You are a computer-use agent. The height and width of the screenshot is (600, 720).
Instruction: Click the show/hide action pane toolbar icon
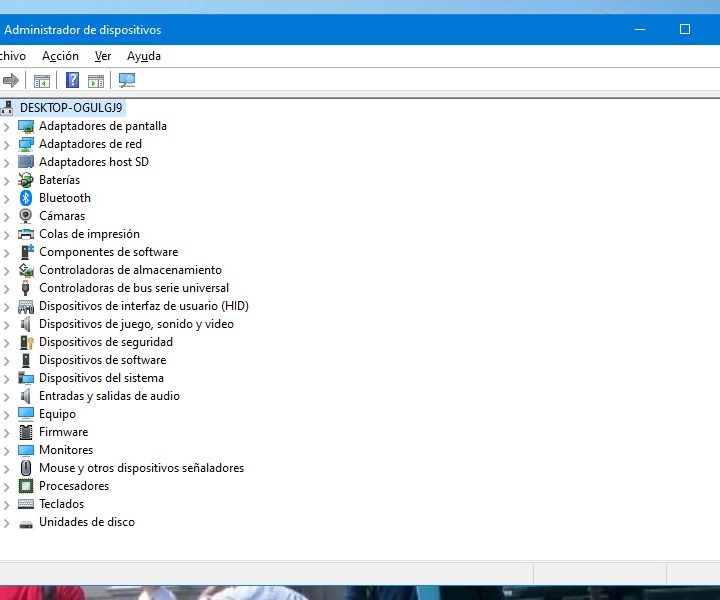coord(96,81)
